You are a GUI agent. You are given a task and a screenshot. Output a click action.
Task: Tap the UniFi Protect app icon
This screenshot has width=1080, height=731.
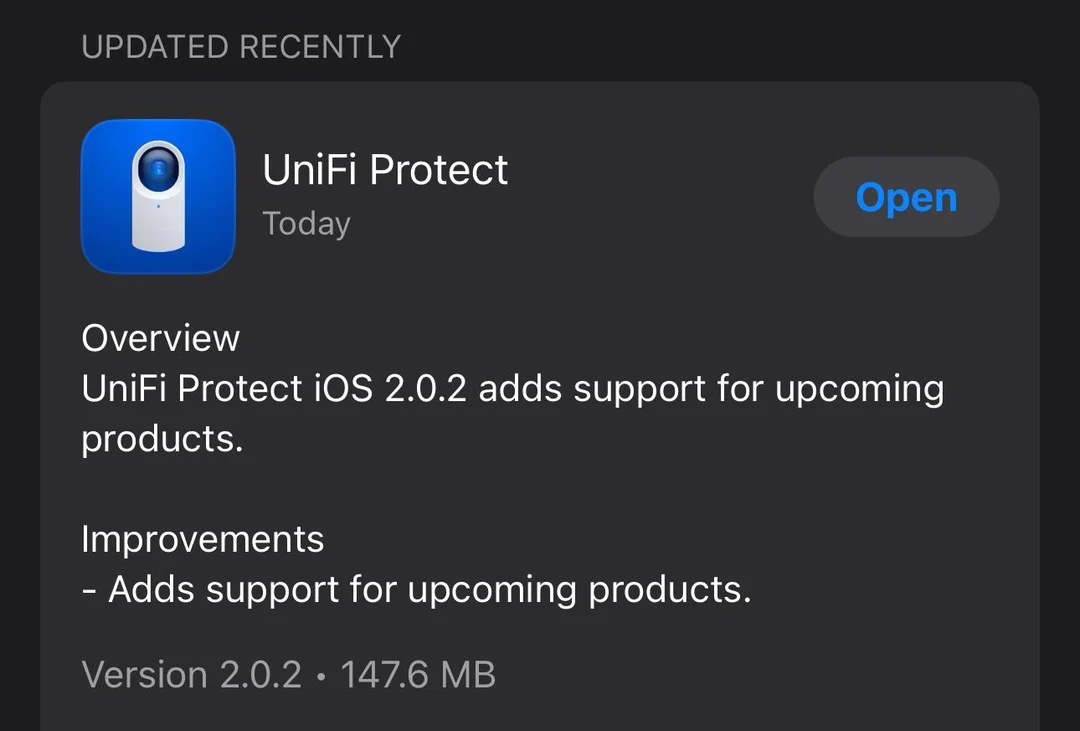point(158,196)
